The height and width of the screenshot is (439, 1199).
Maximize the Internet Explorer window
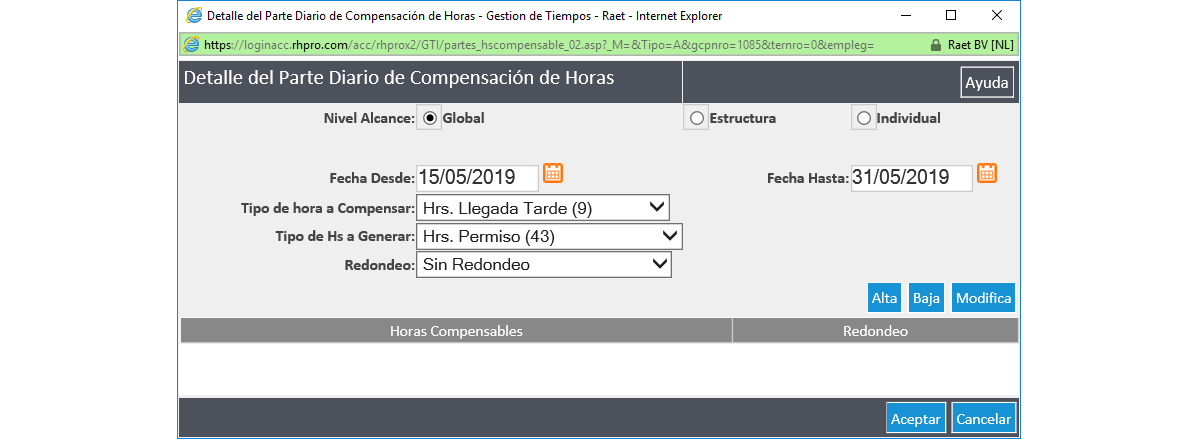(951, 15)
